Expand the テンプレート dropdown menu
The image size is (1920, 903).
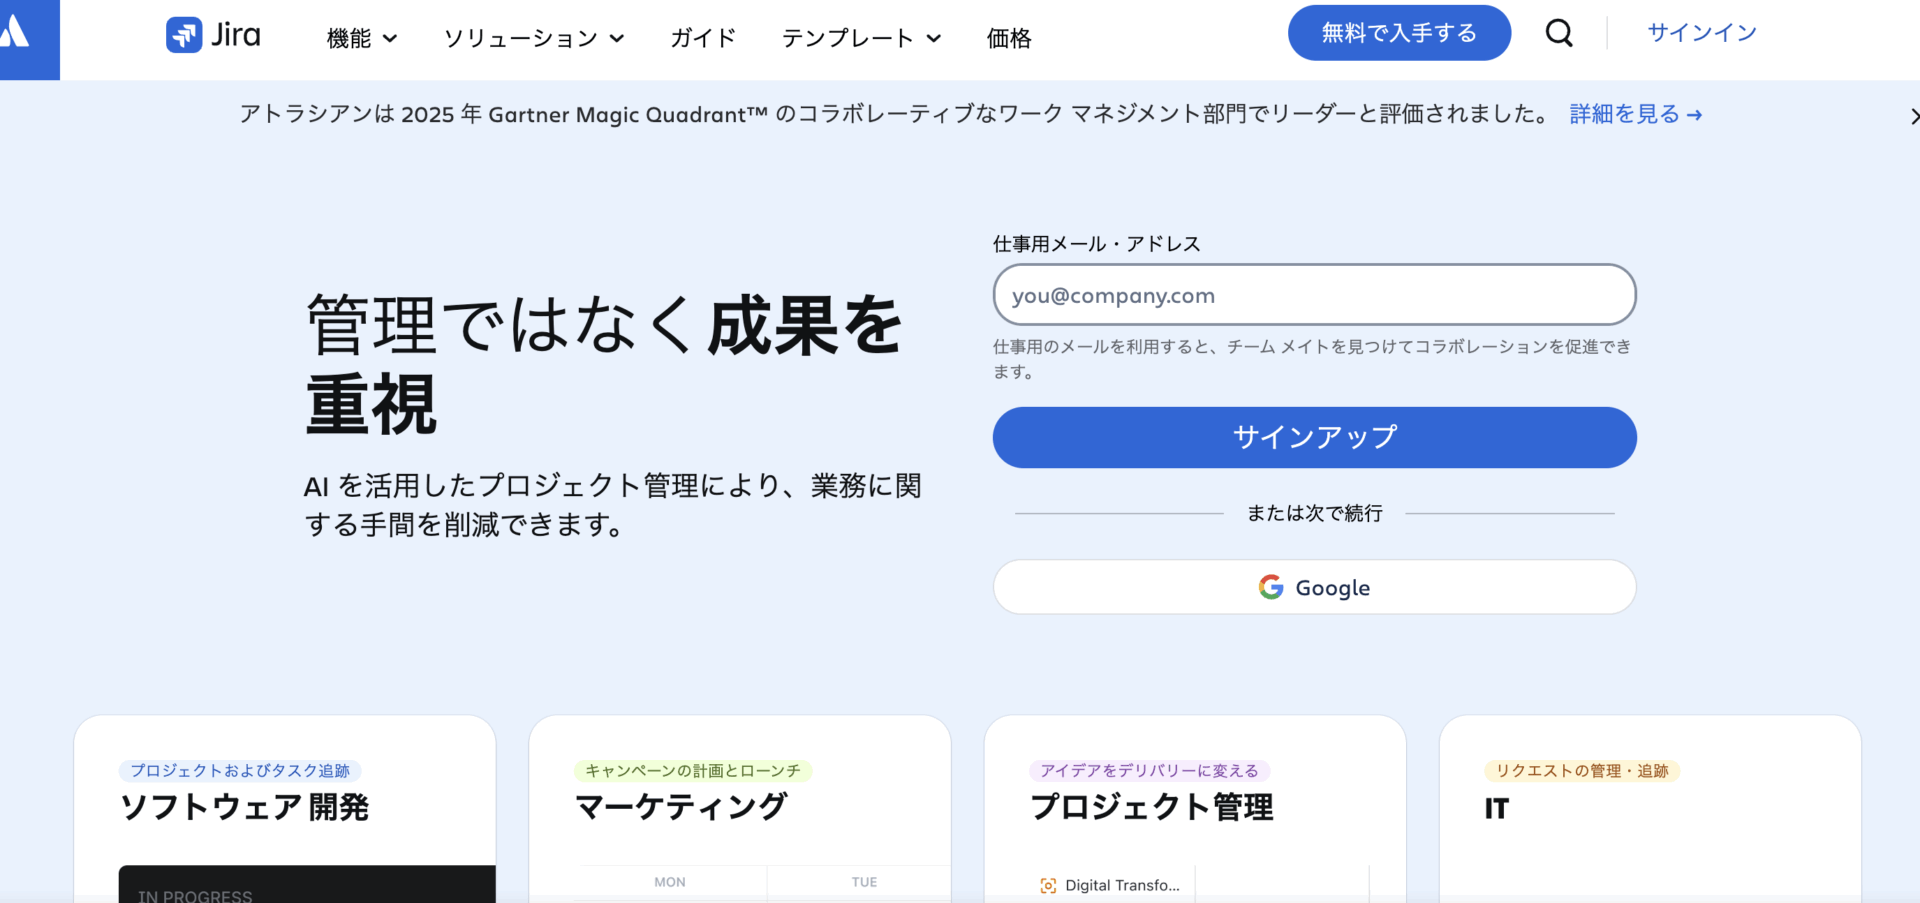[861, 38]
